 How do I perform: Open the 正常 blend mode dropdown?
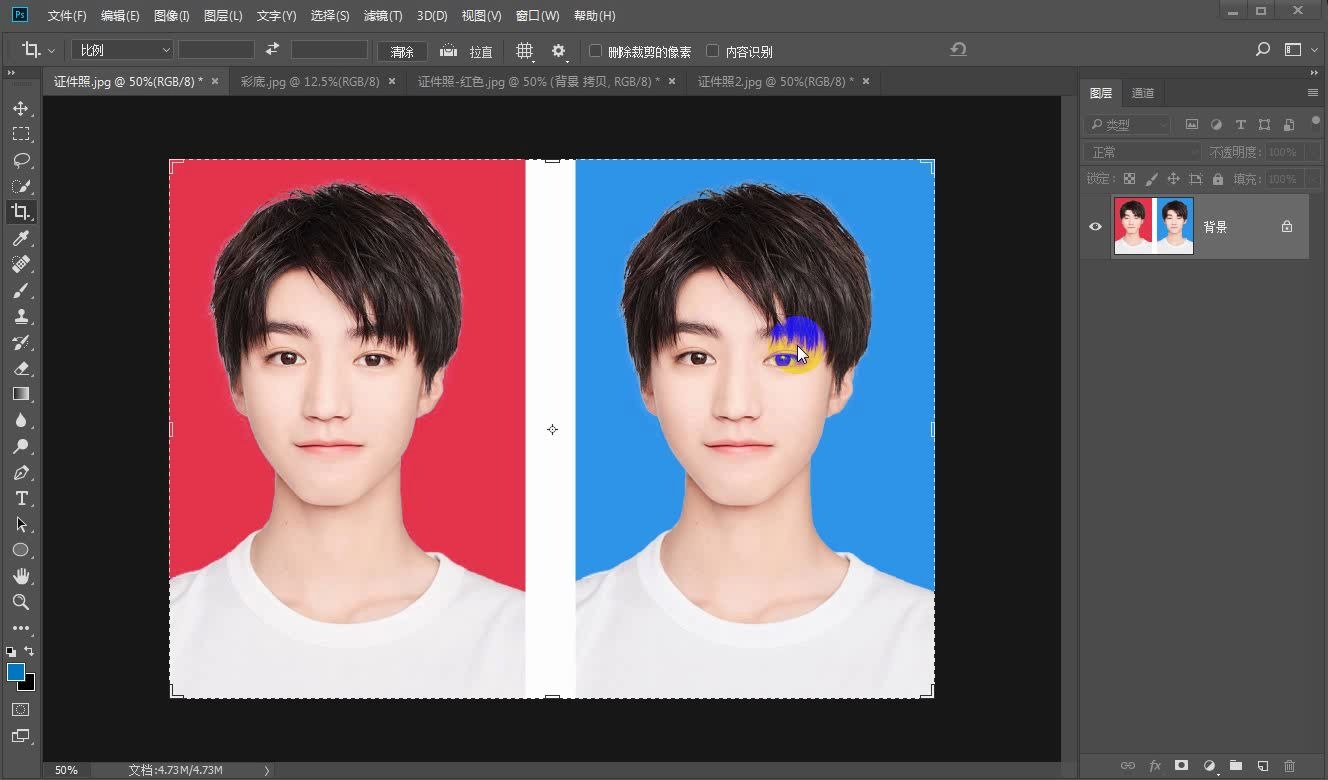(1142, 152)
